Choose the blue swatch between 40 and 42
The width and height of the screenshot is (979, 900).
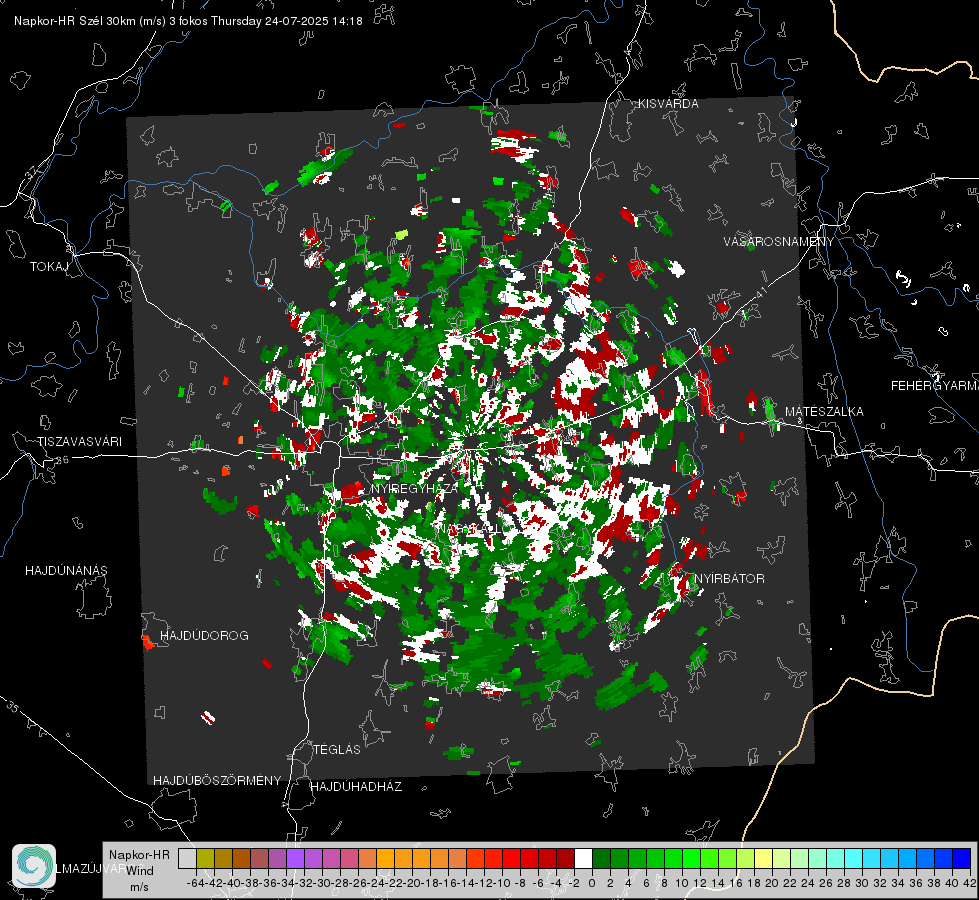point(962,858)
